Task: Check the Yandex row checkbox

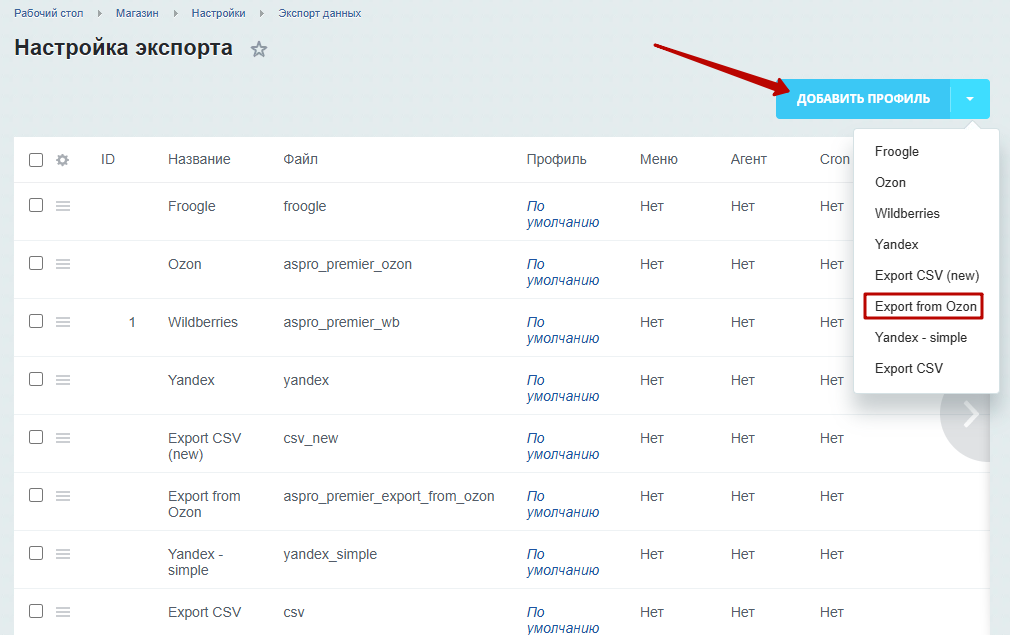Action: click(36, 379)
